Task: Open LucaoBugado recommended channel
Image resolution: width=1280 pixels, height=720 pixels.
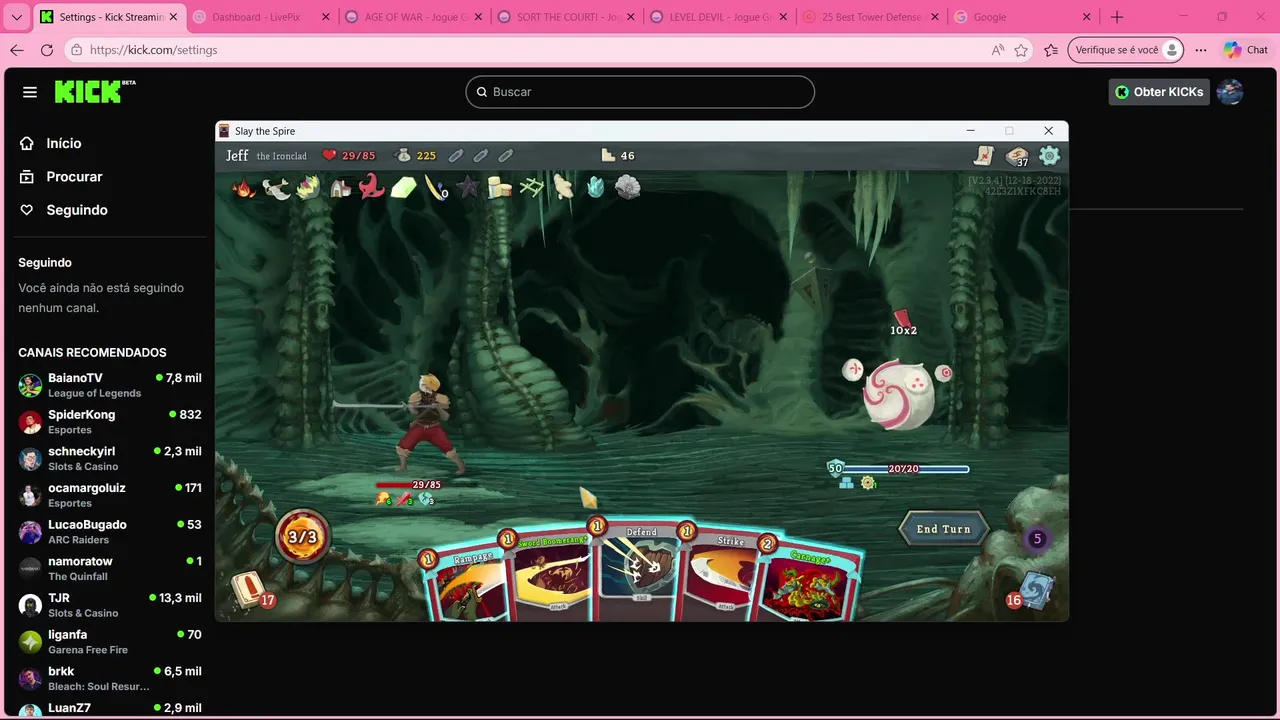Action: click(110, 531)
